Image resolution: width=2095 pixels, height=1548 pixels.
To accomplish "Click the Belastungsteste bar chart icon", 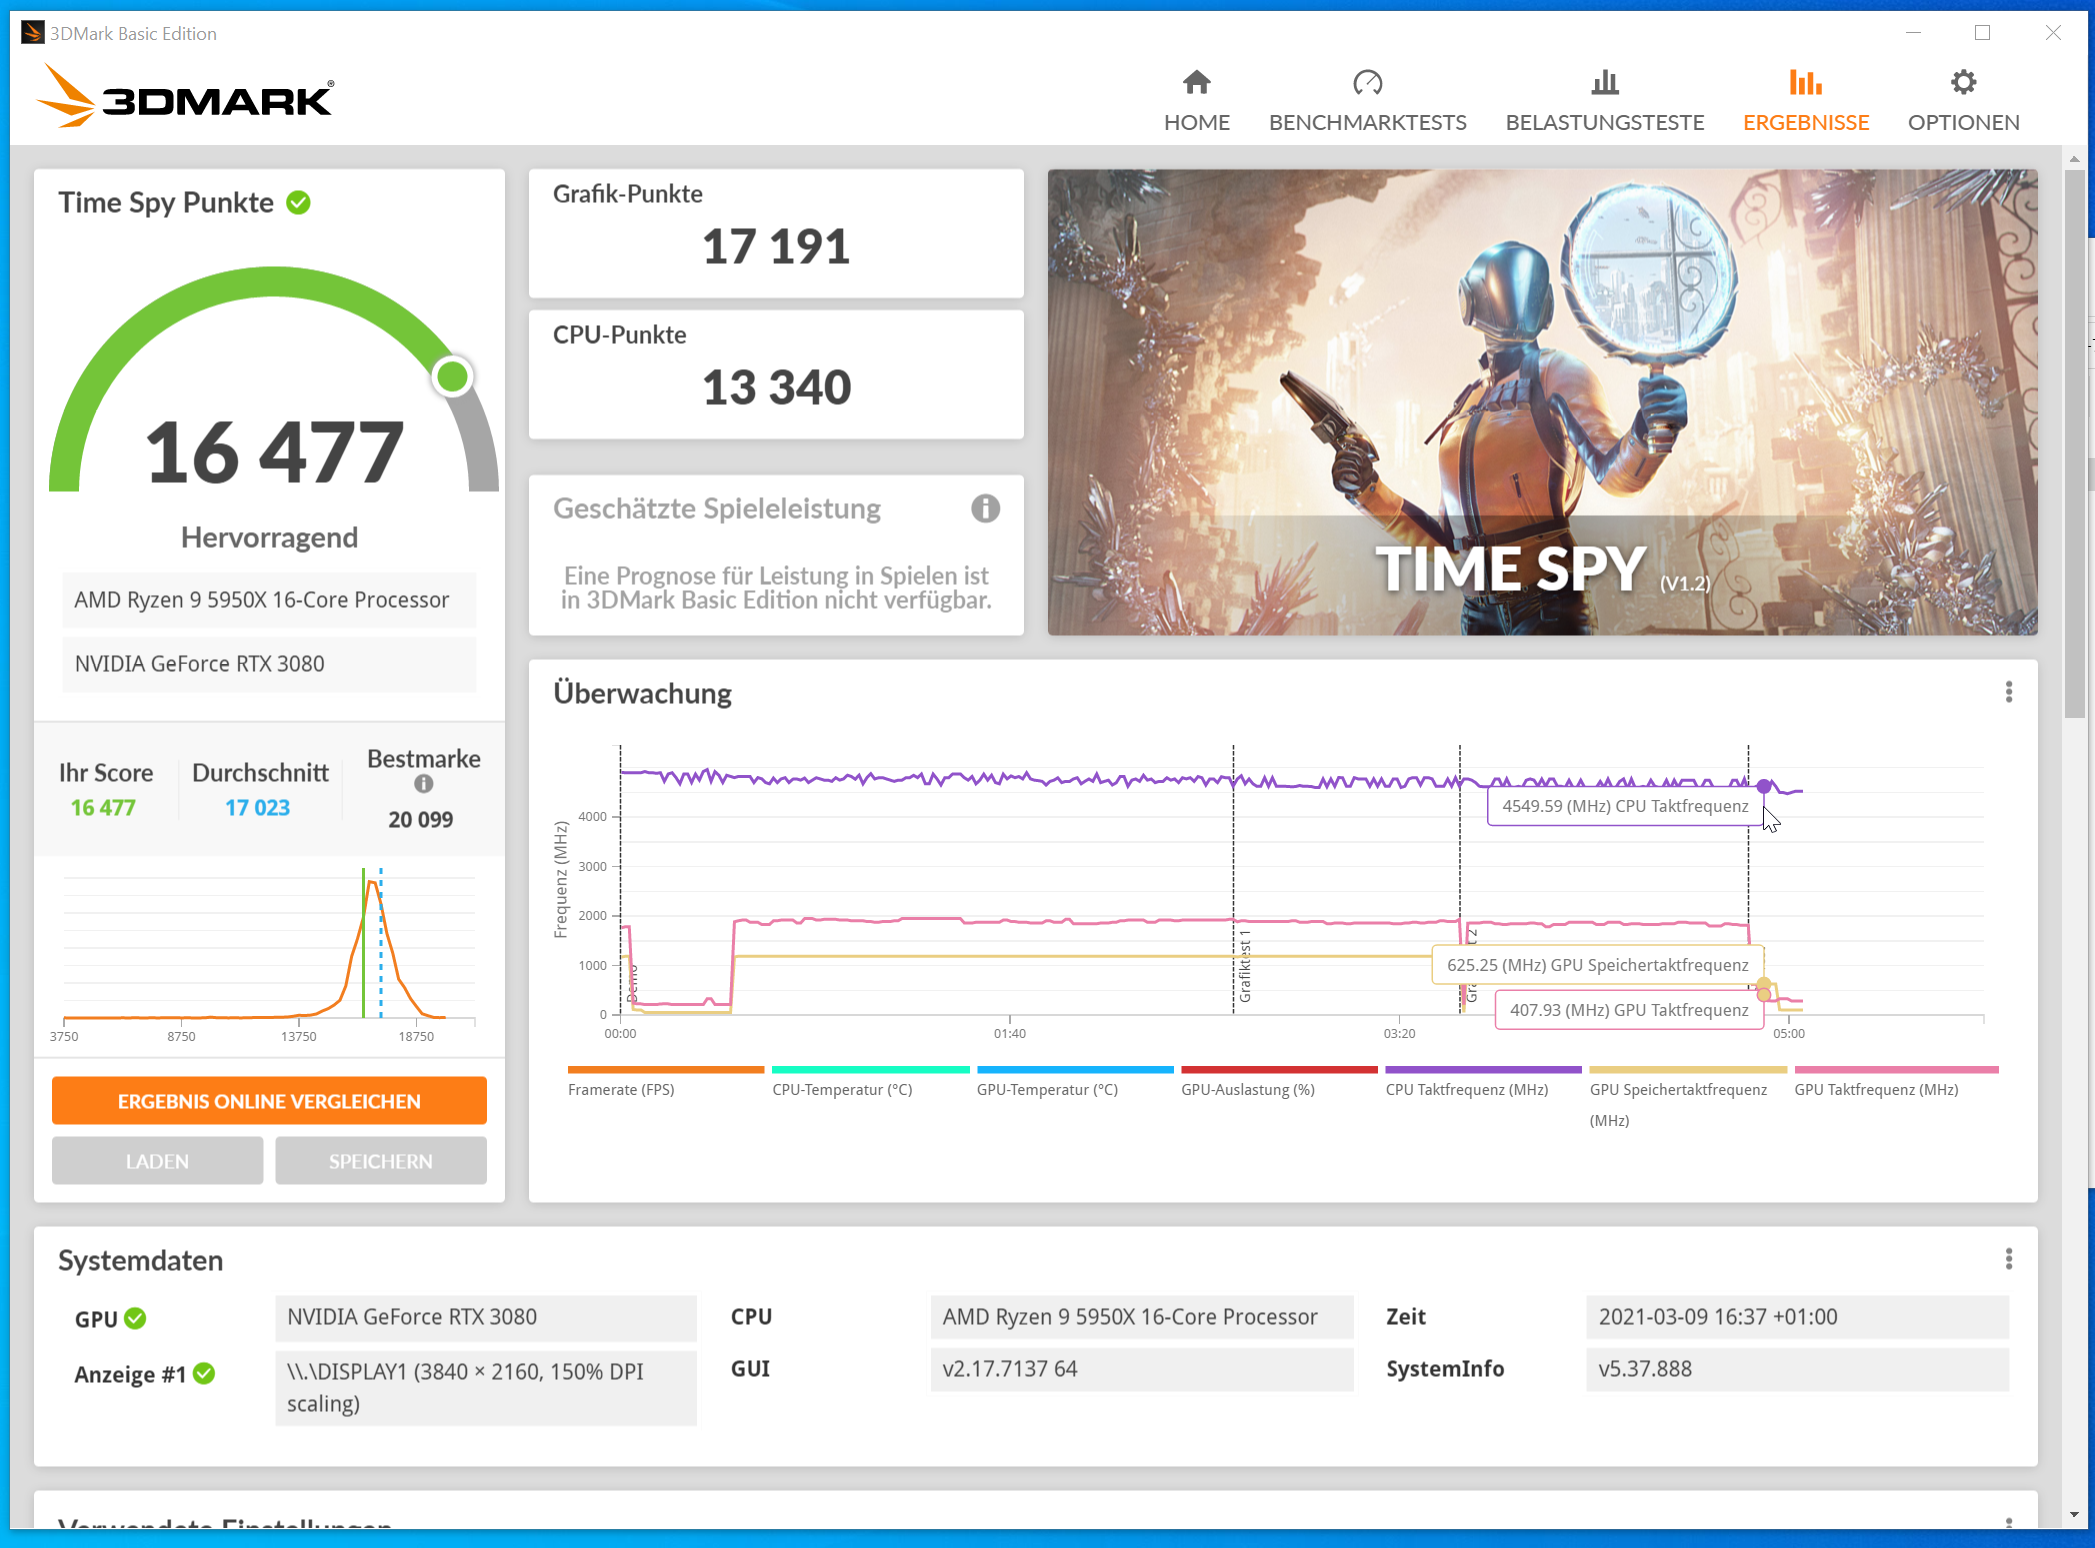I will tap(1604, 82).
